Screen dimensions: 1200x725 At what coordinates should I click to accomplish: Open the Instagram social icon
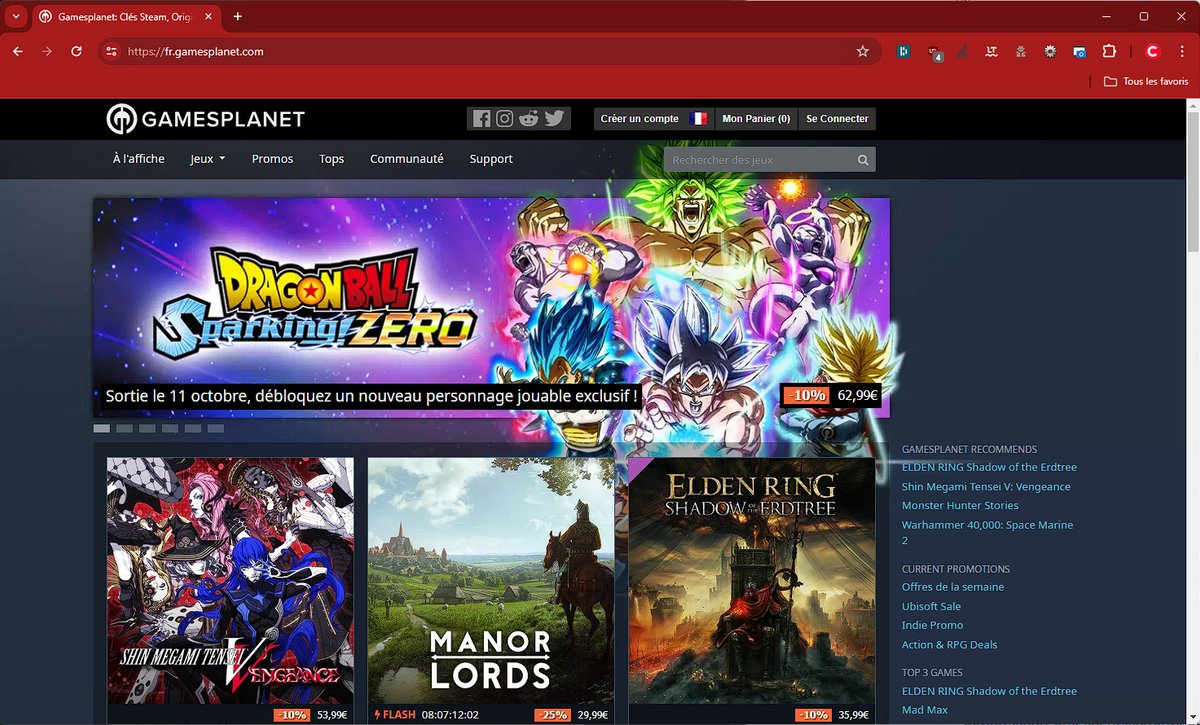(505, 117)
